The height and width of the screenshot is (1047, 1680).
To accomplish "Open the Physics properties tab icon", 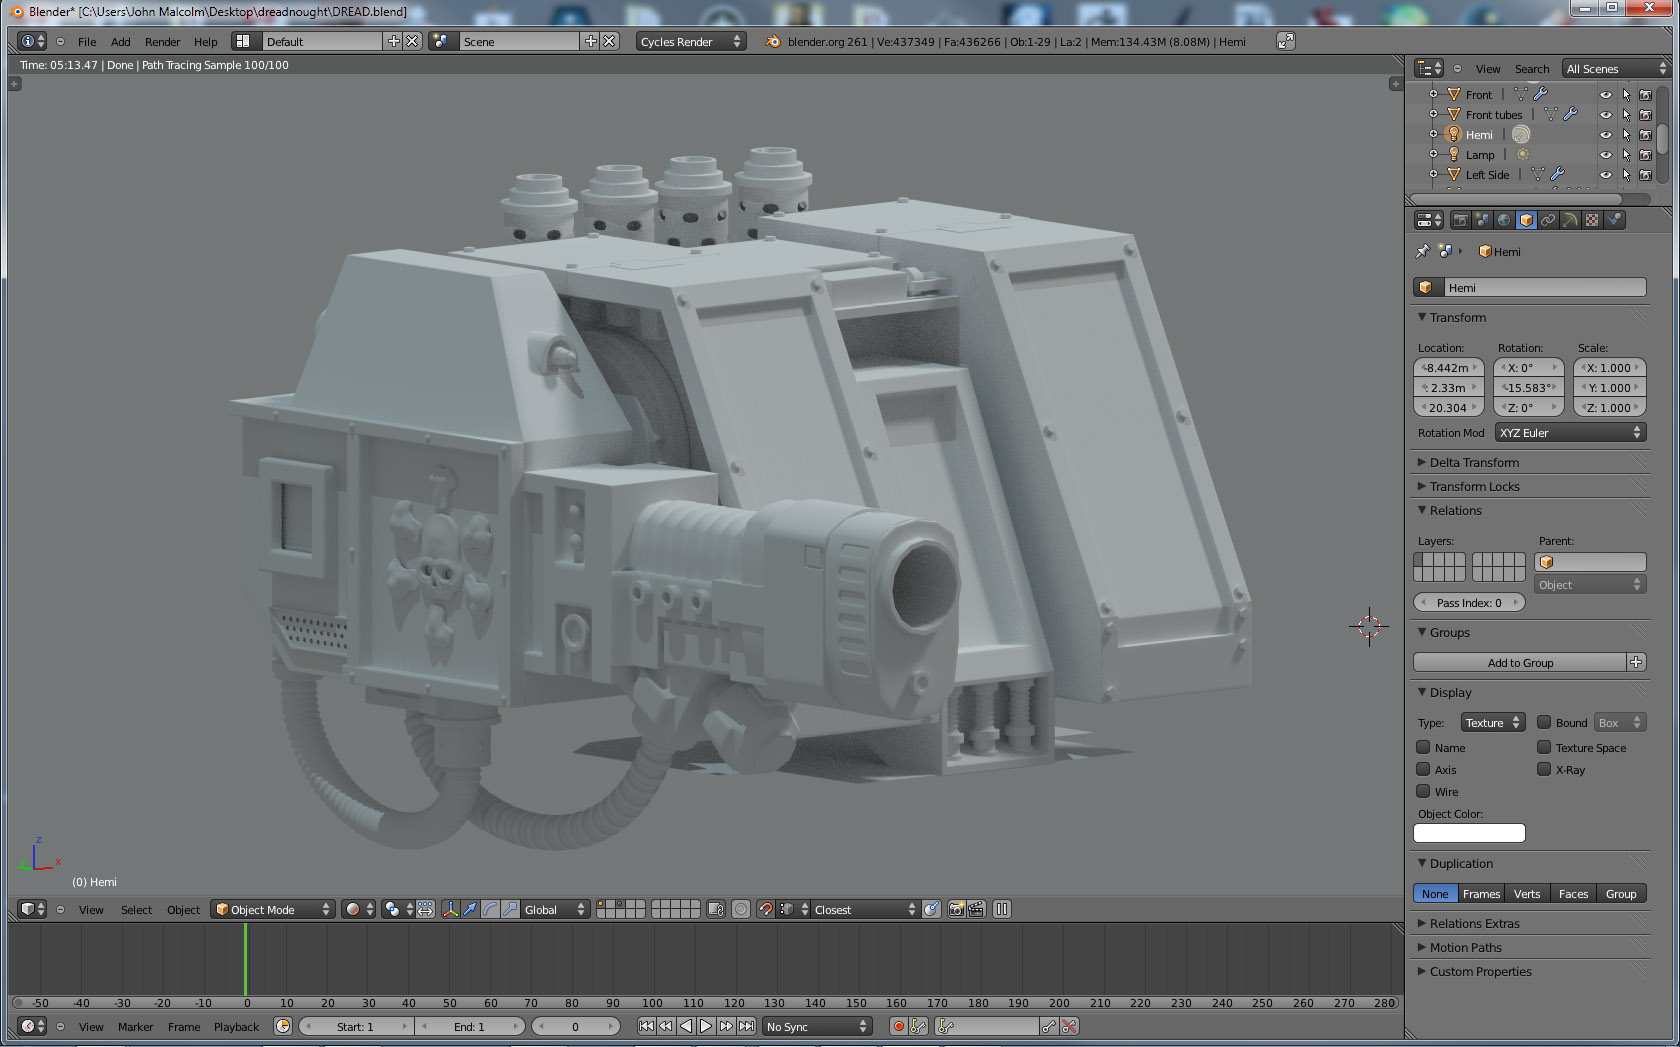I will coord(1614,220).
